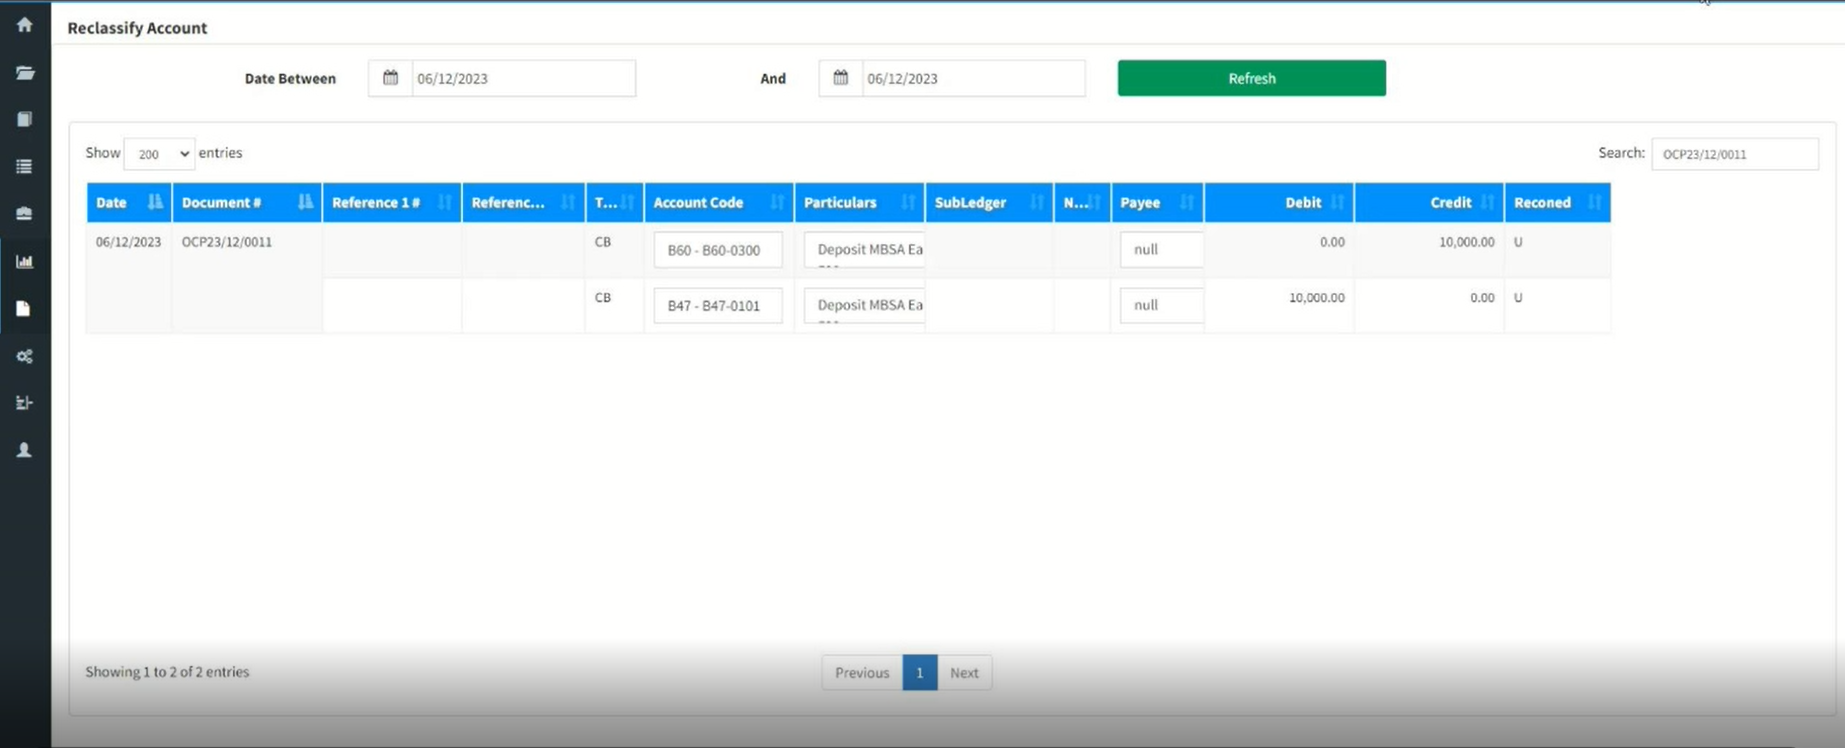This screenshot has height=748, width=1845.
Task: Click the list icon in sidebar
Action: point(25,167)
